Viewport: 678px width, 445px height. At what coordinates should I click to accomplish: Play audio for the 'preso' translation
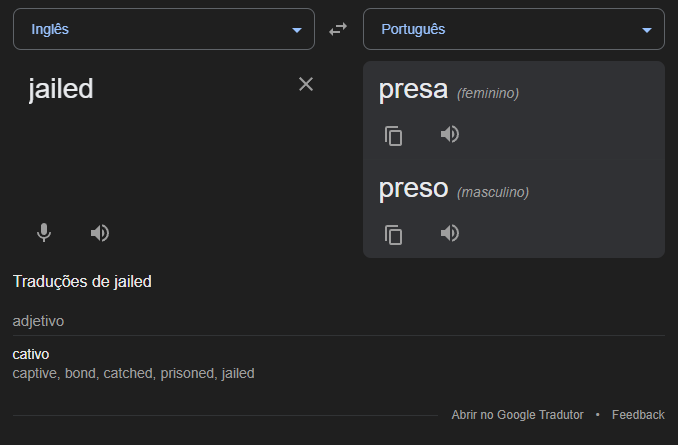[x=450, y=233]
